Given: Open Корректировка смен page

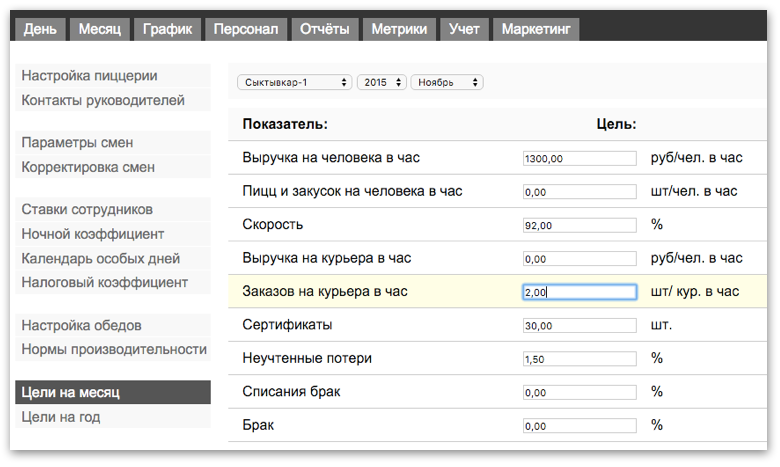Looking at the screenshot, I should [x=113, y=167].
